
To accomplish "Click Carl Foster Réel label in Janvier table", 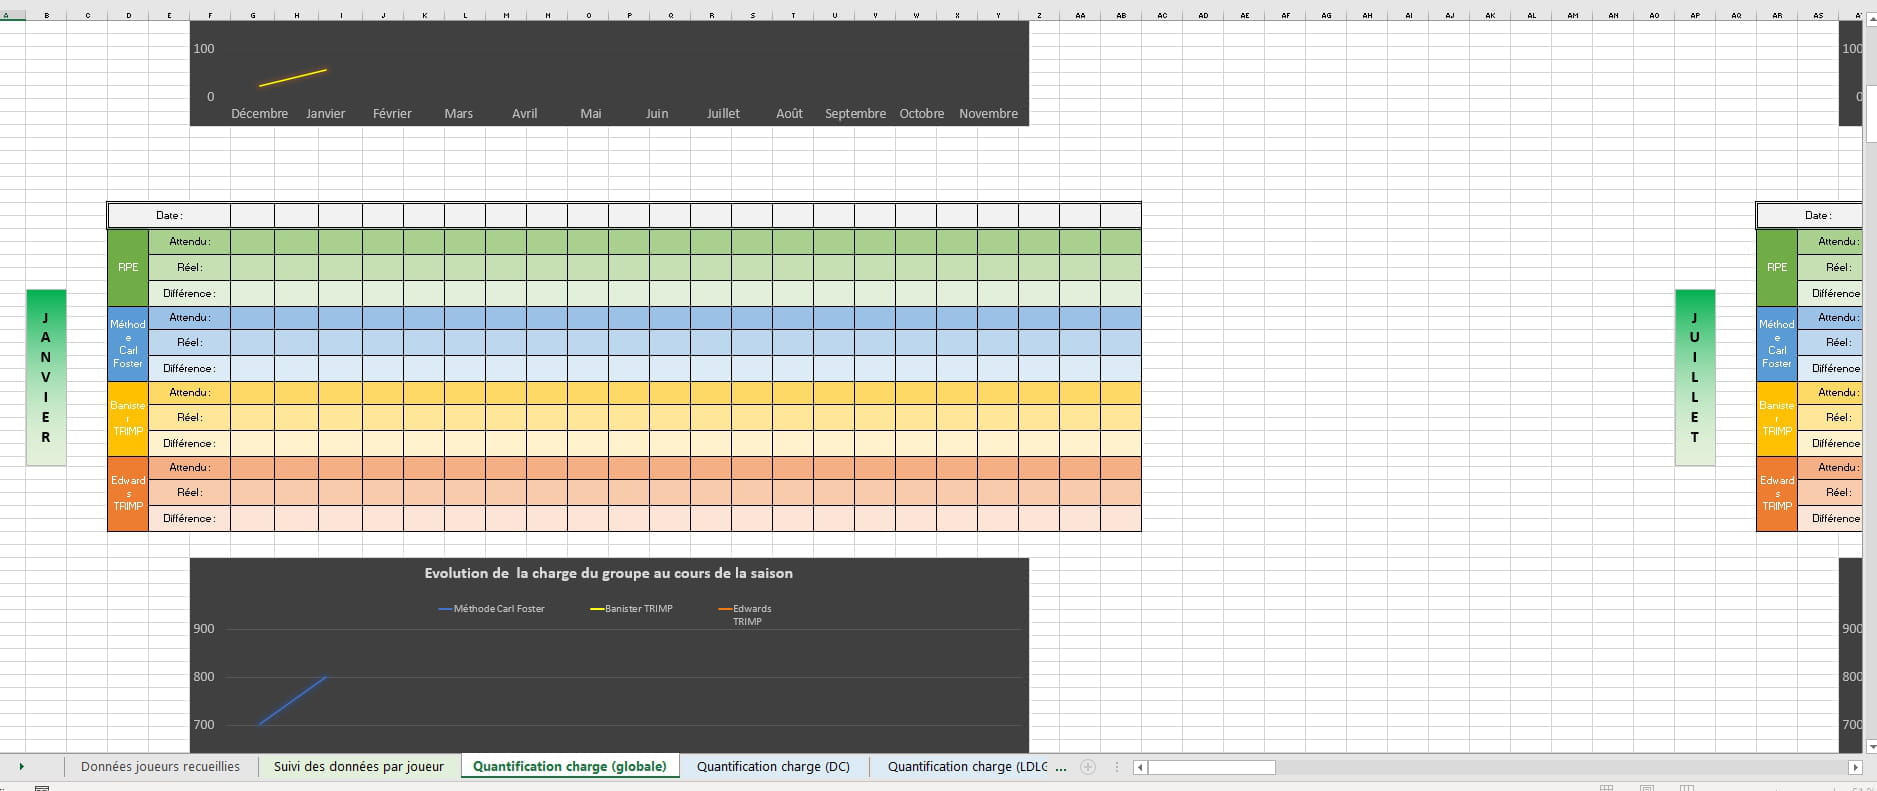I will 189,342.
